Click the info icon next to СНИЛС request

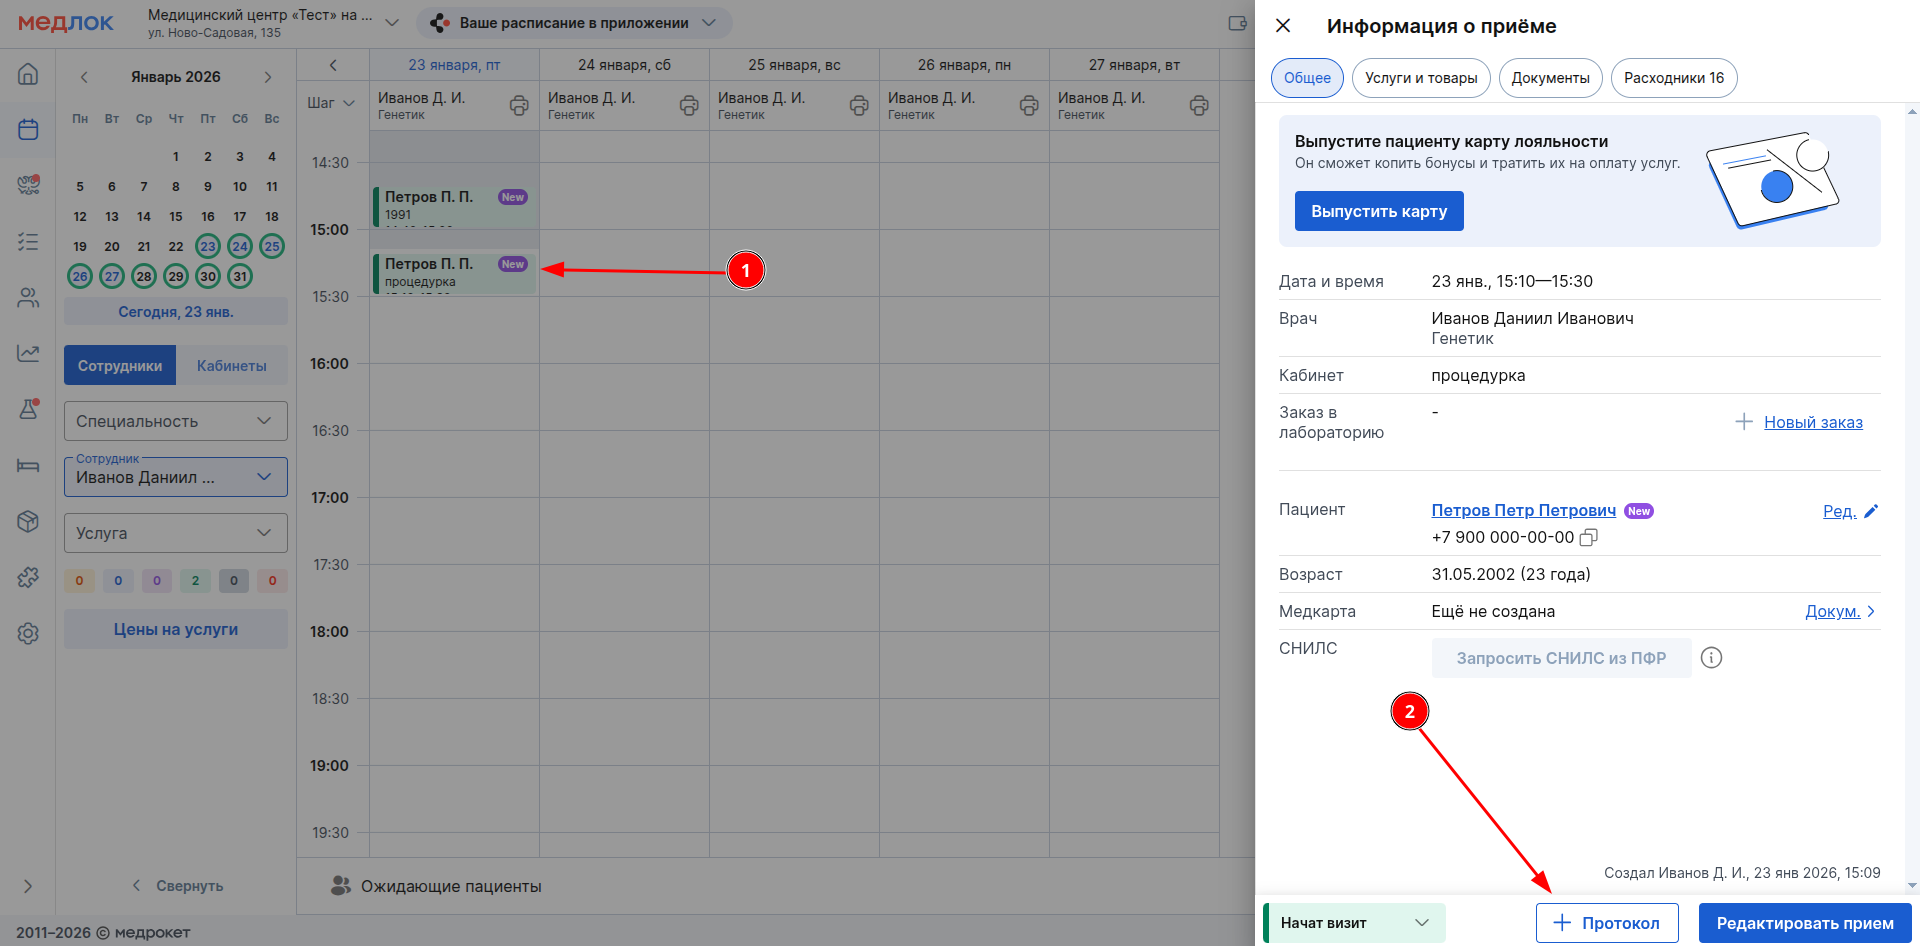[1711, 658]
